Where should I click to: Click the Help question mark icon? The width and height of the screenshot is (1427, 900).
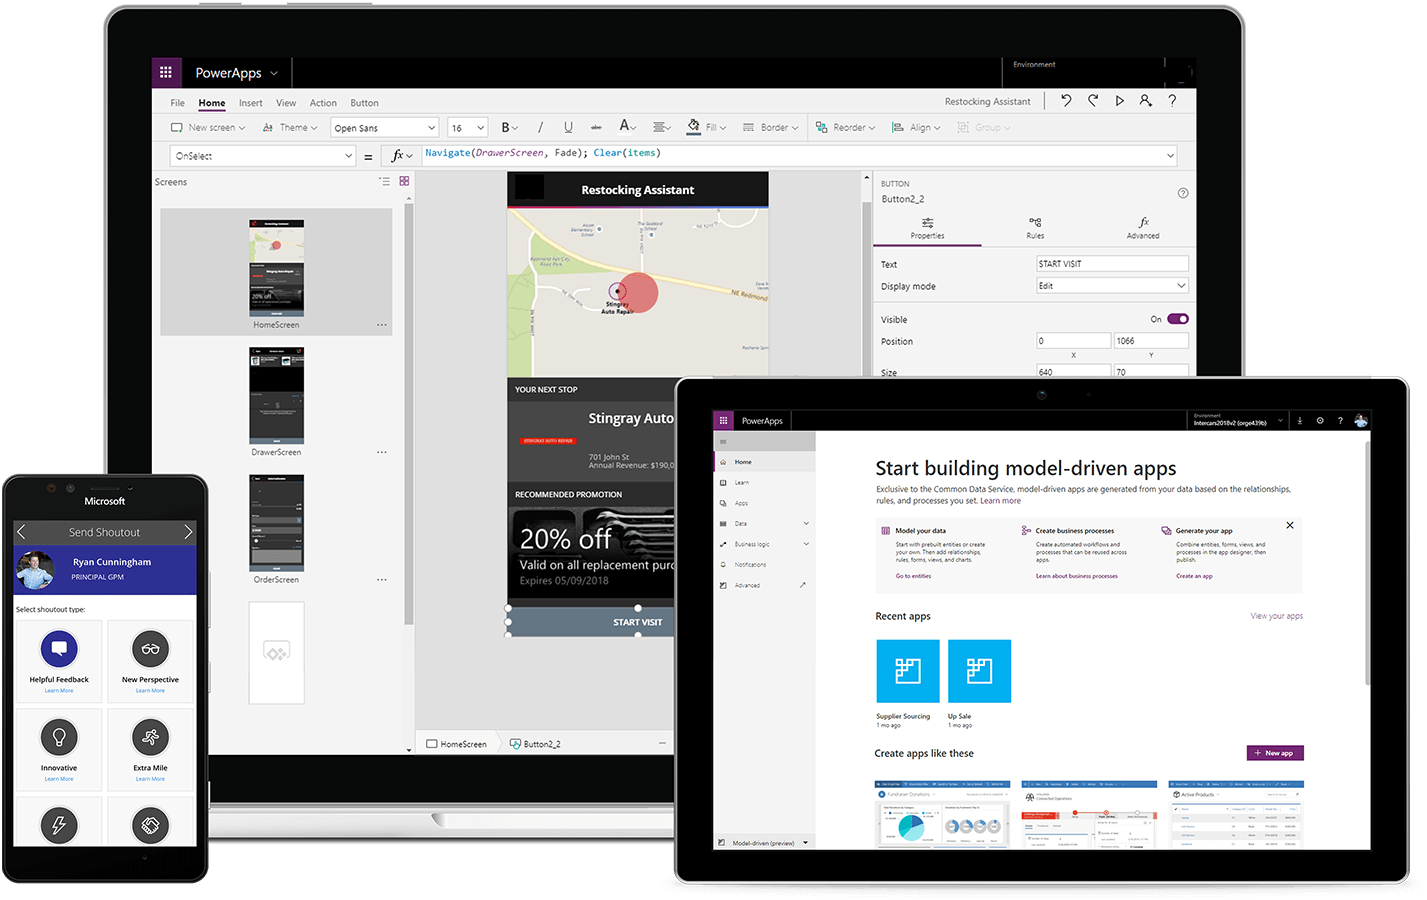[1170, 101]
